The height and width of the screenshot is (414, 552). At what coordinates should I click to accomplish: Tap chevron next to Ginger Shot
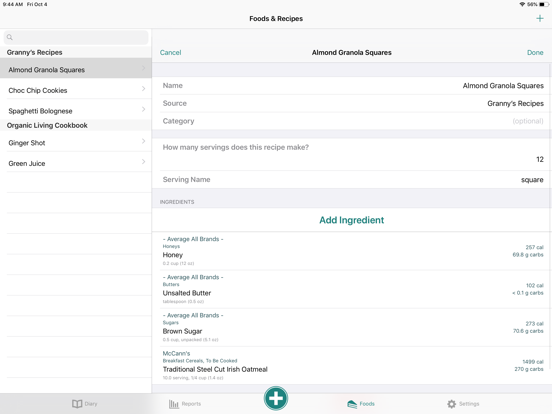(x=143, y=141)
